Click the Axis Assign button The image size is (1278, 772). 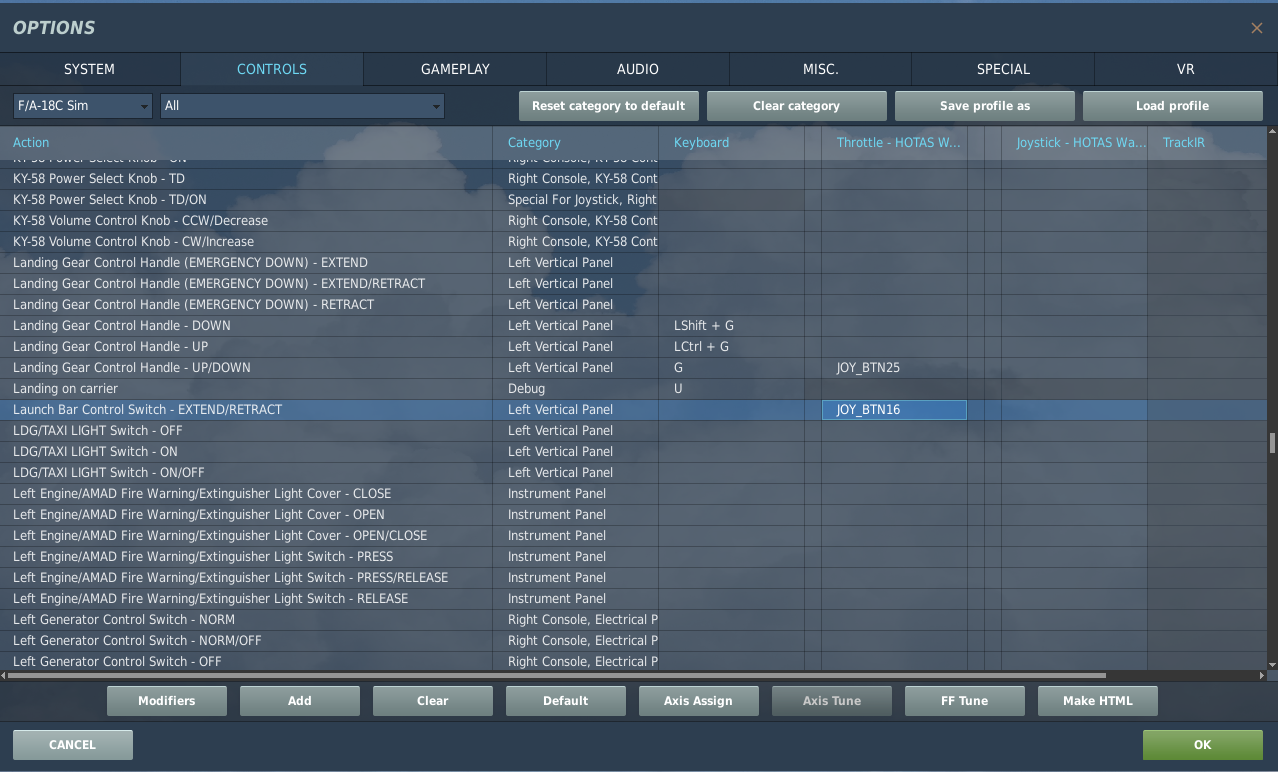pyautogui.click(x=699, y=701)
